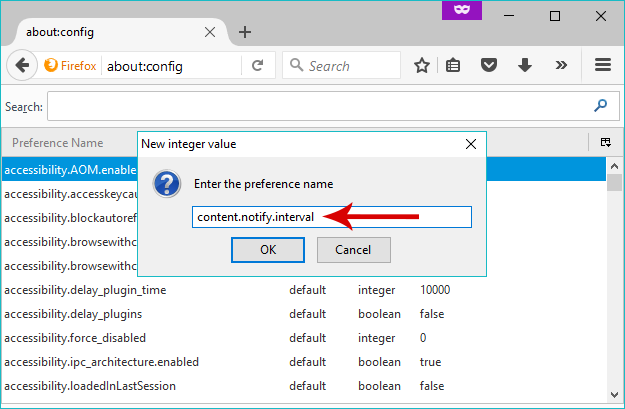Click the about:config Search filter field
Screen dimensions: 625x409
pyautogui.click(x=333, y=106)
